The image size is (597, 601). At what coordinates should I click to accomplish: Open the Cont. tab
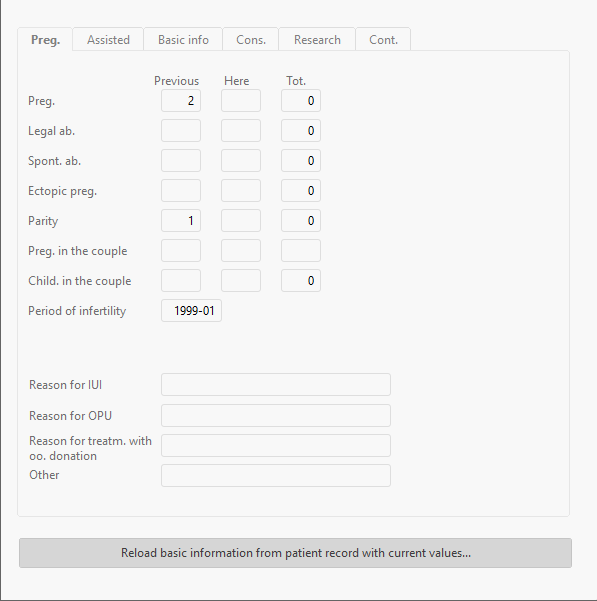(383, 39)
